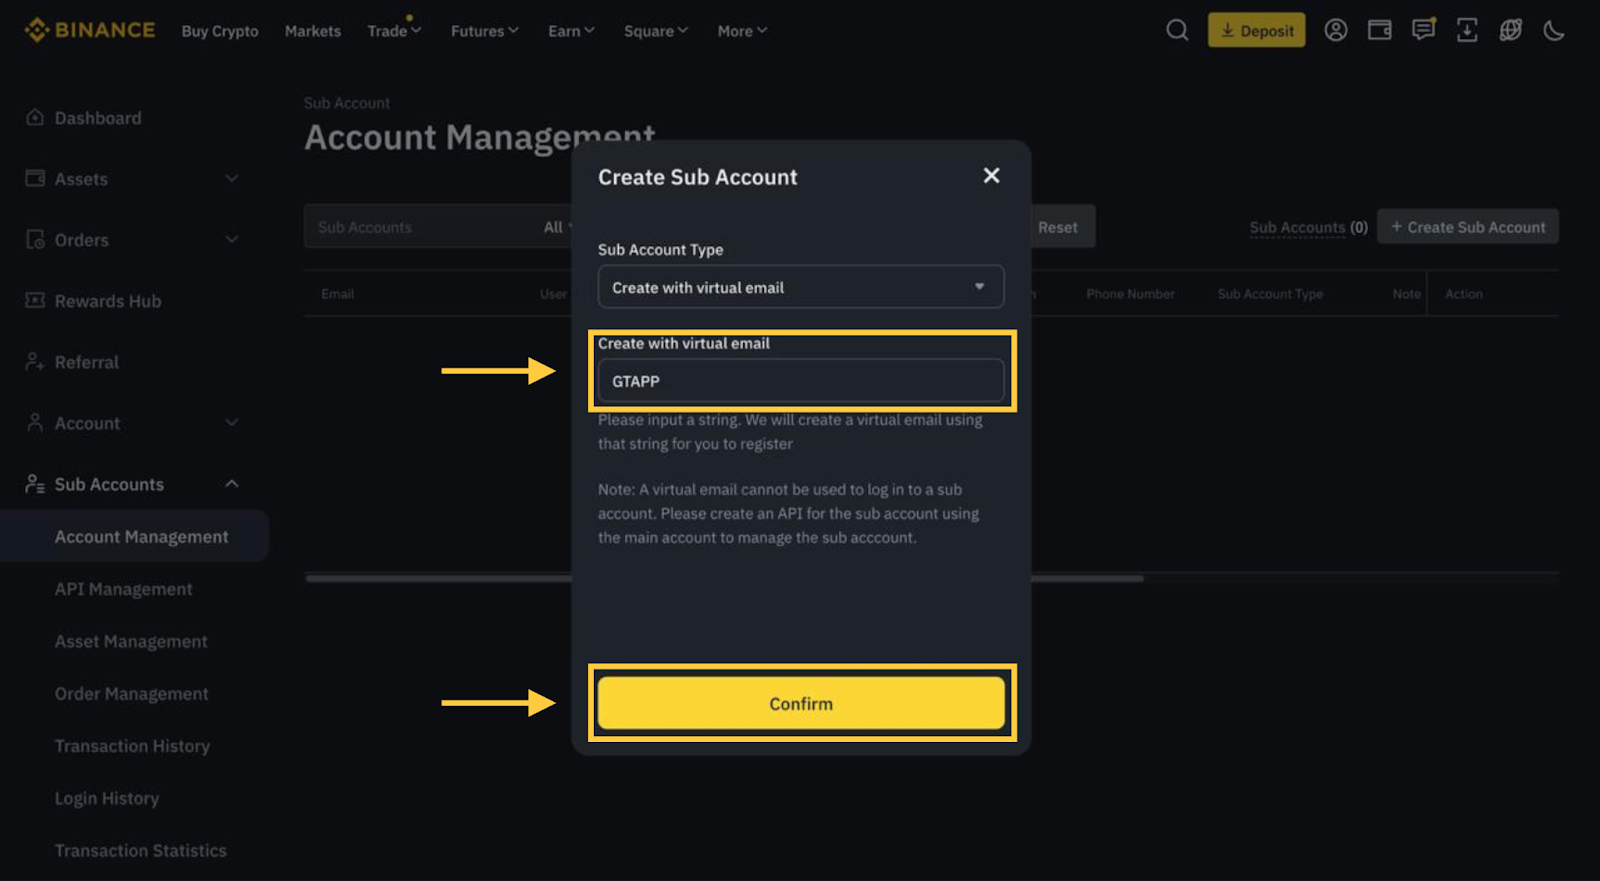This screenshot has width=1600, height=881.
Task: Collapse the Sub Accounts sidebar section
Action: [x=231, y=484]
